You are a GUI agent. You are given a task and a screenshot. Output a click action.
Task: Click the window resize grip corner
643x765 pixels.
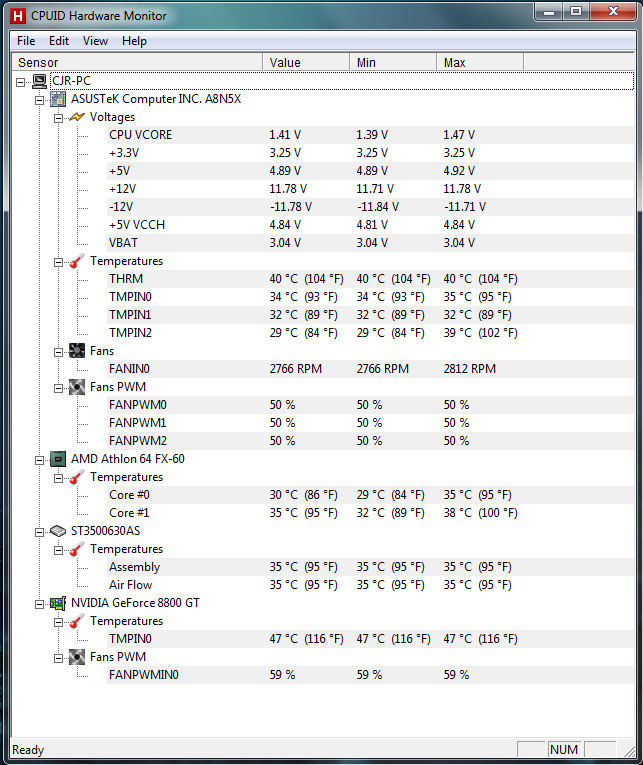tap(629, 751)
